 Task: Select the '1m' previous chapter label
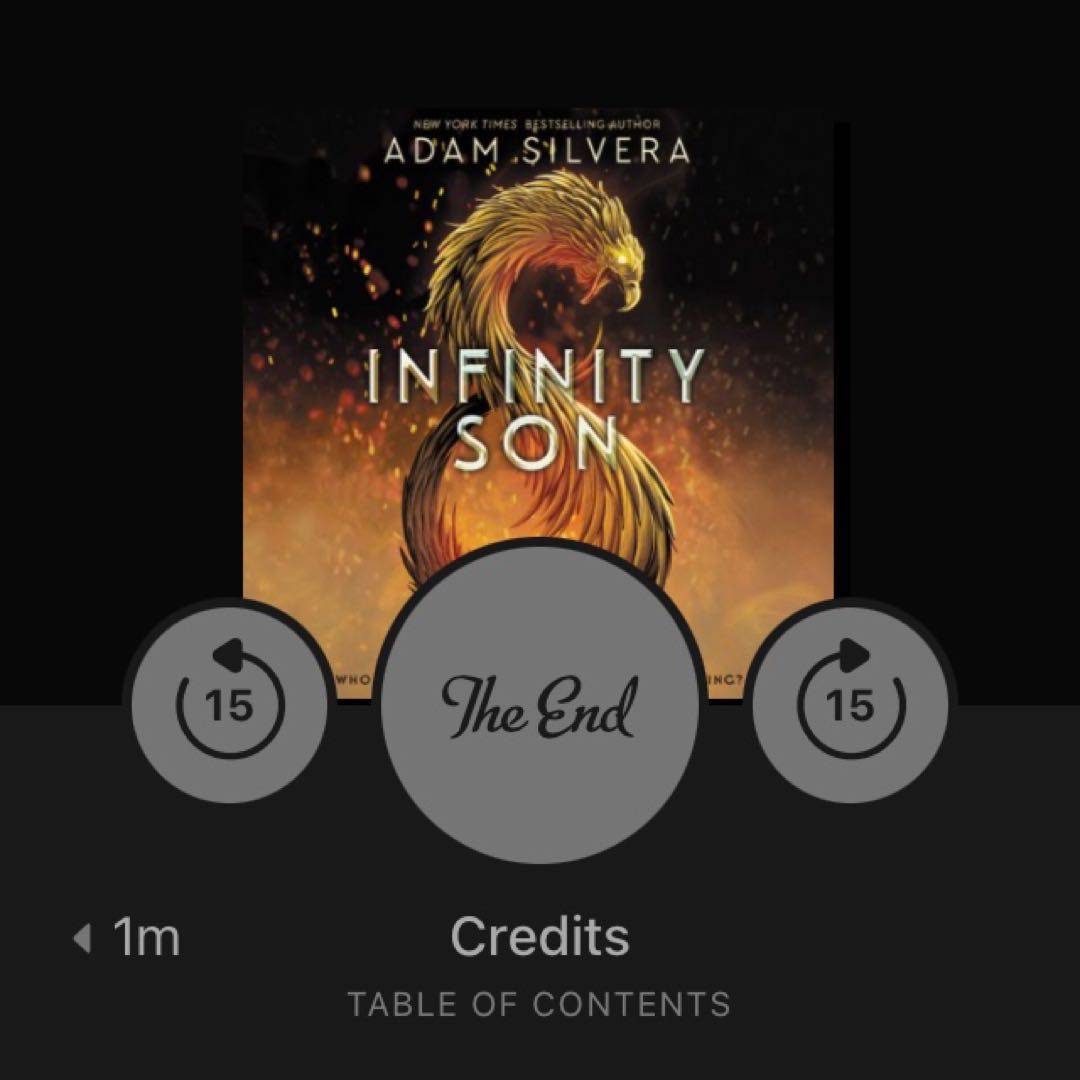[x=147, y=937]
